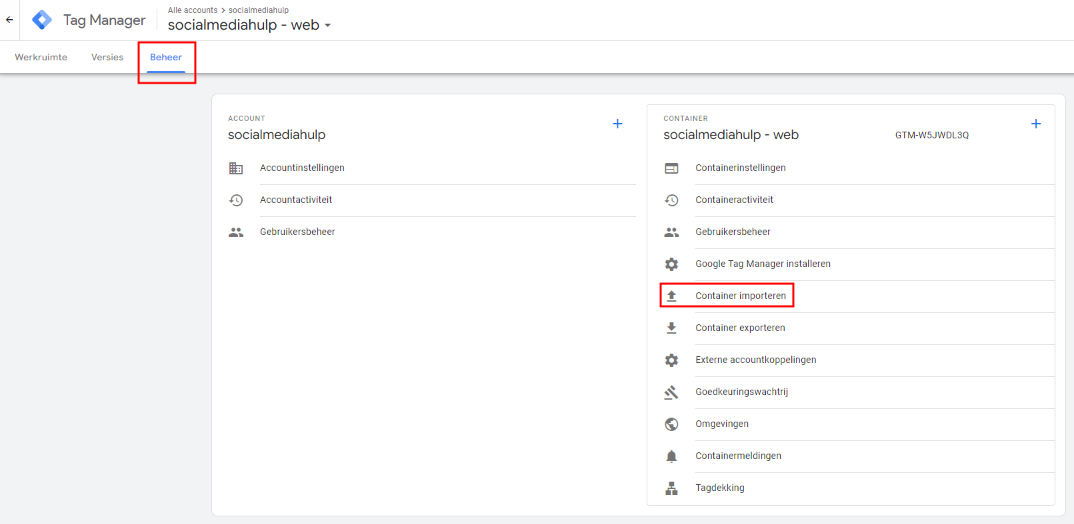
Task: Click the back arrow beside Tag Manager logo
Action: tap(10, 20)
